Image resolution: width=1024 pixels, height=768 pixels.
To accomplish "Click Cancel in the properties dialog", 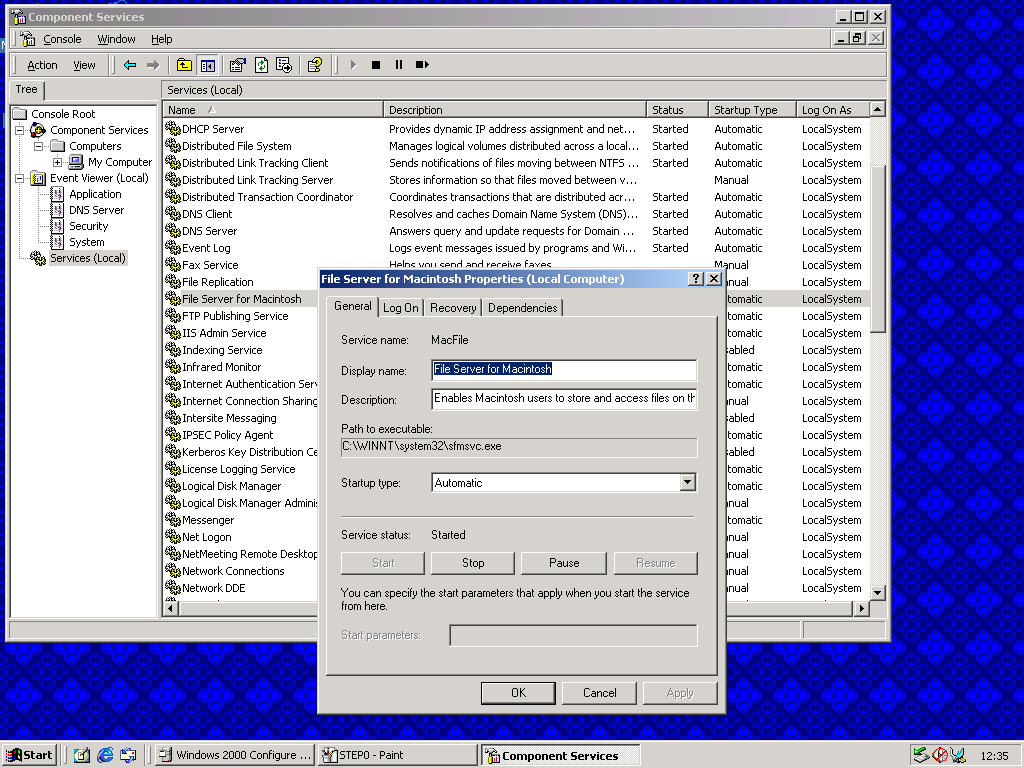I will tap(600, 693).
